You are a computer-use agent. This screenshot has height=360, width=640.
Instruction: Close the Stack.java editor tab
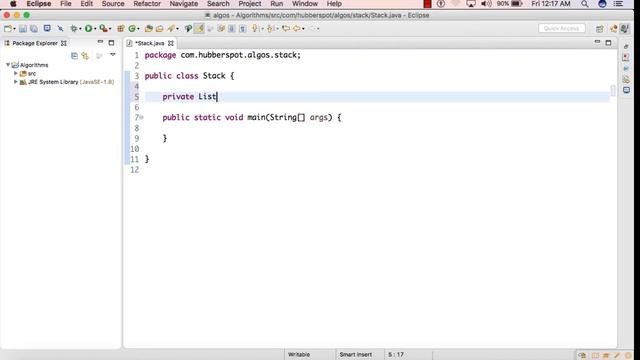[171, 43]
